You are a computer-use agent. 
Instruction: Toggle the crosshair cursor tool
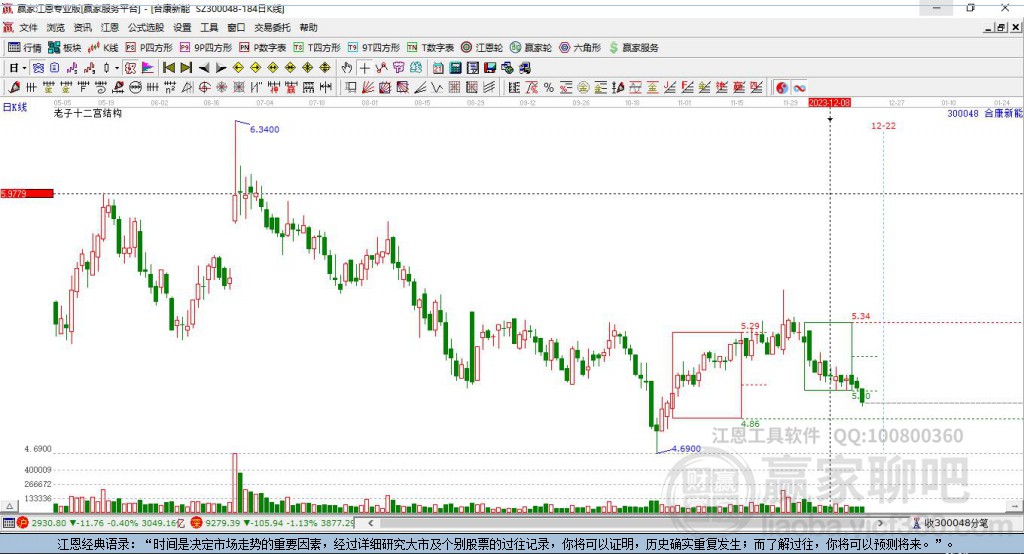[364, 68]
